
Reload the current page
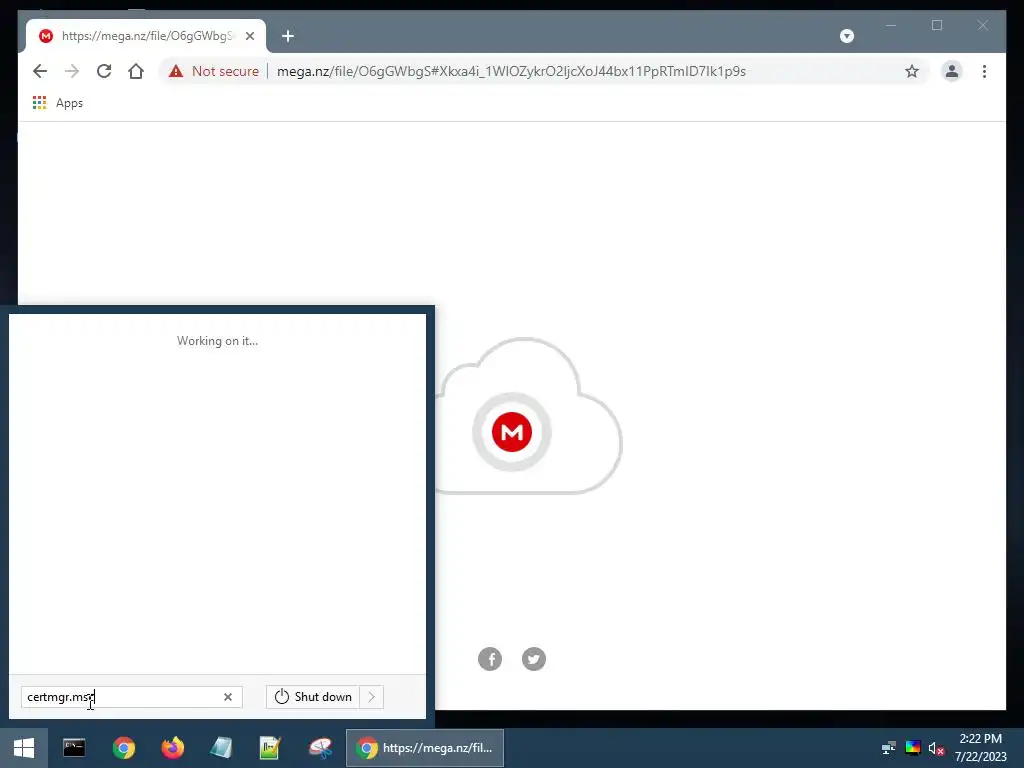[104, 71]
